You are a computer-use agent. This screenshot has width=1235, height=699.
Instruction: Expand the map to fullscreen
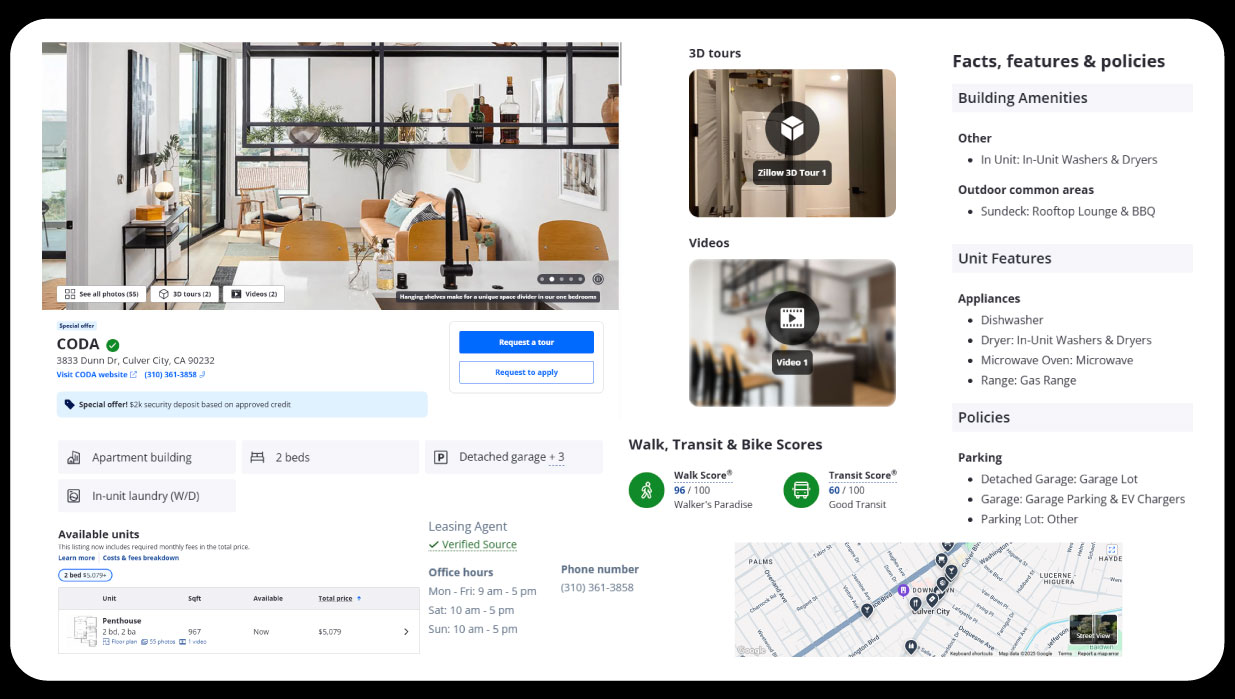1111,550
